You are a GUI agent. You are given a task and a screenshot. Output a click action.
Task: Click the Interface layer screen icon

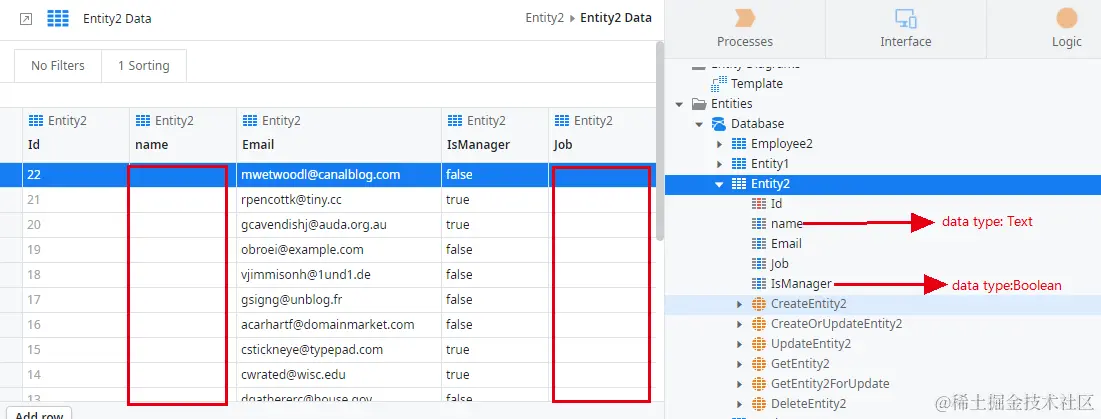pos(905,18)
